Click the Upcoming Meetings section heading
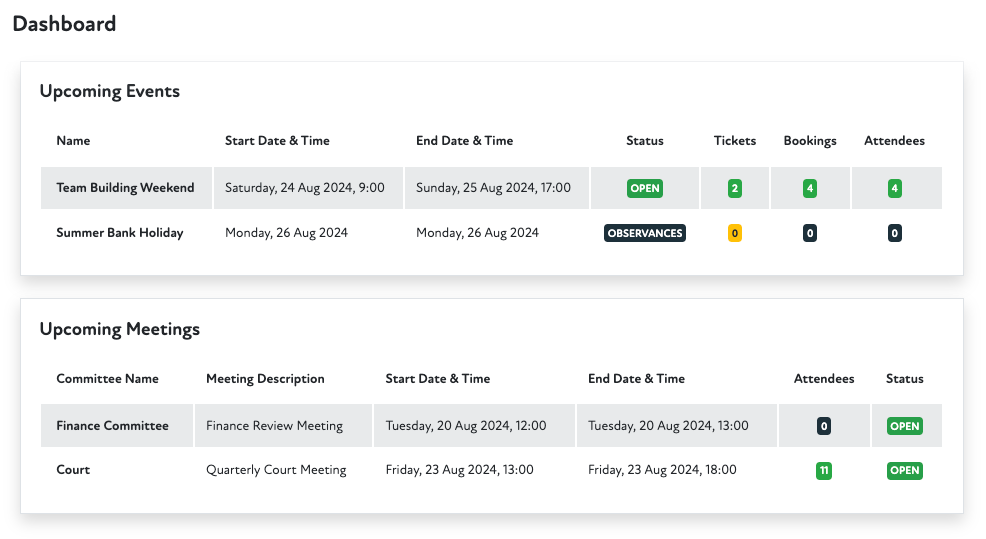Viewport: 986px width, 539px height. click(x=120, y=329)
